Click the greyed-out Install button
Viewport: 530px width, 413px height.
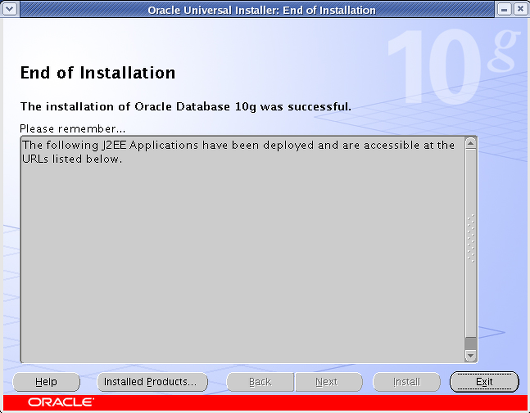[407, 382]
